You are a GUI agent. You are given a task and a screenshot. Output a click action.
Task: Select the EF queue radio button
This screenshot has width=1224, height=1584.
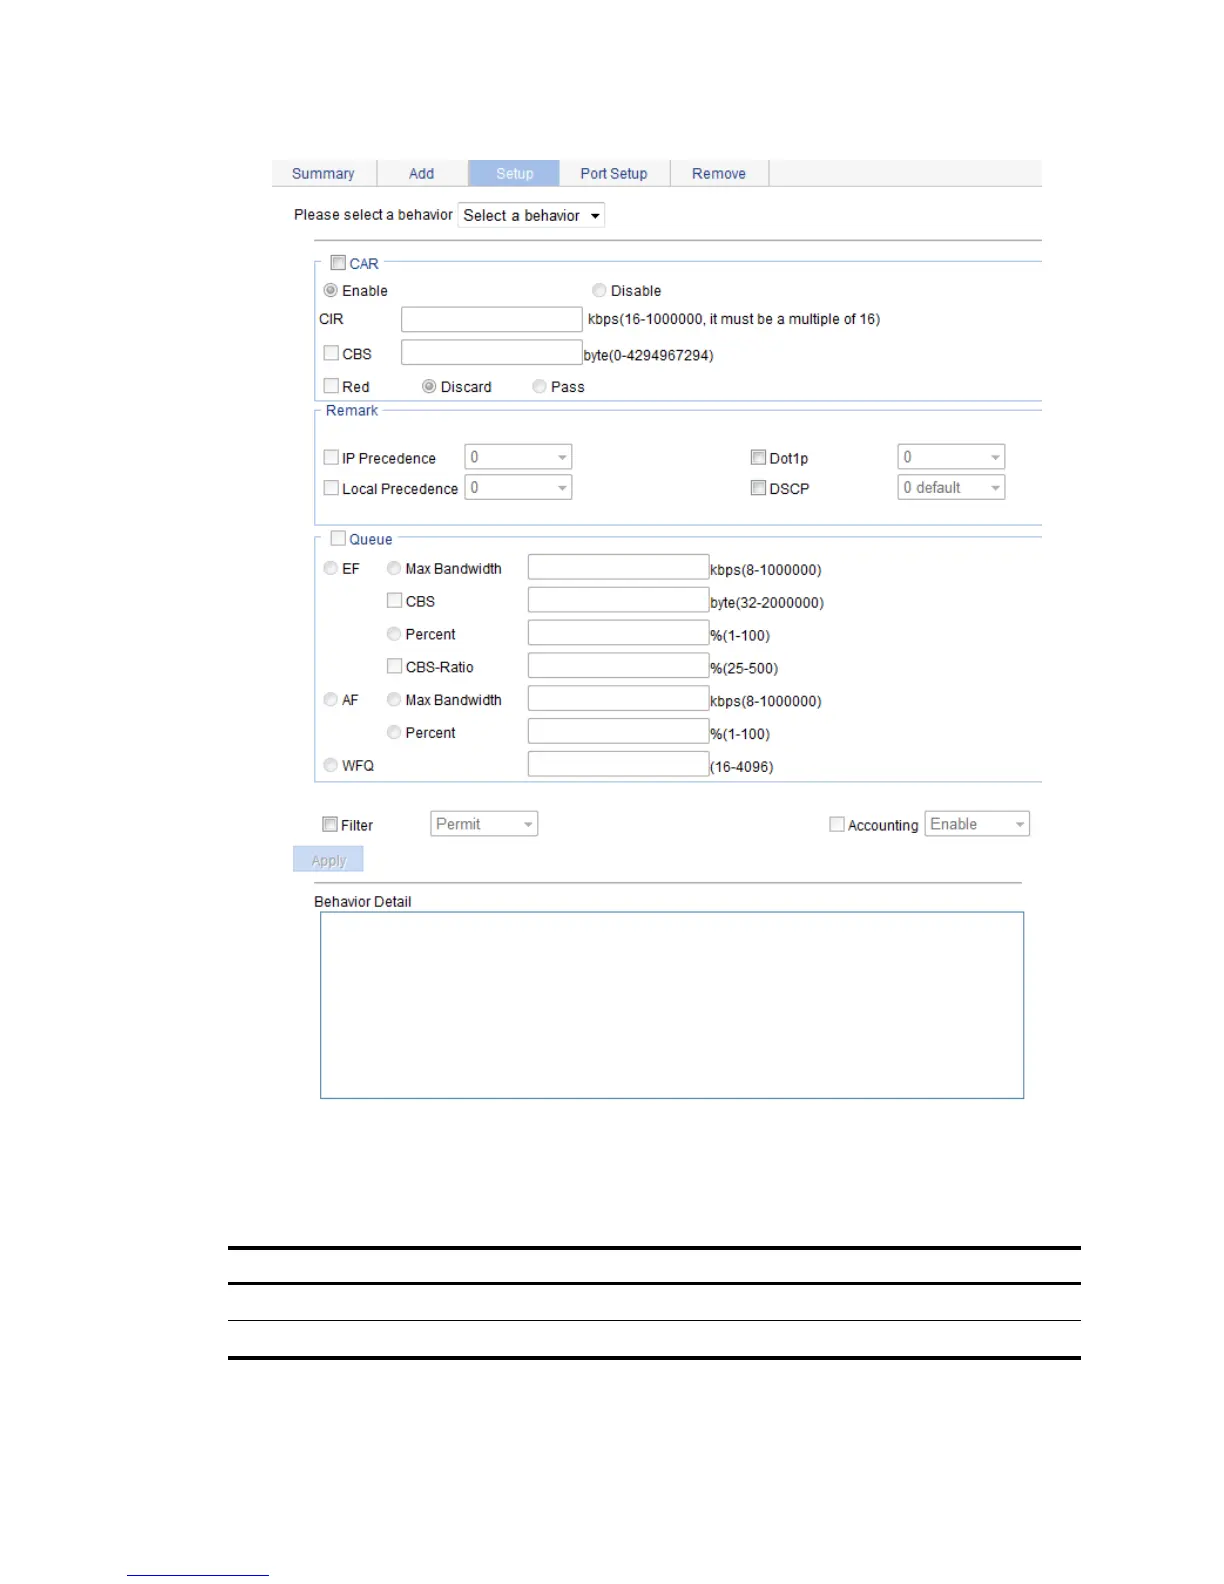[x=330, y=568]
